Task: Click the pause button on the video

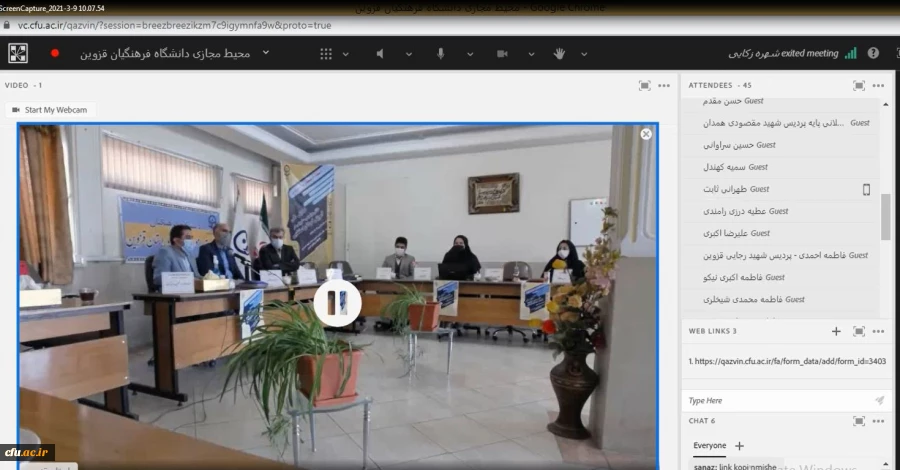Action: (338, 303)
